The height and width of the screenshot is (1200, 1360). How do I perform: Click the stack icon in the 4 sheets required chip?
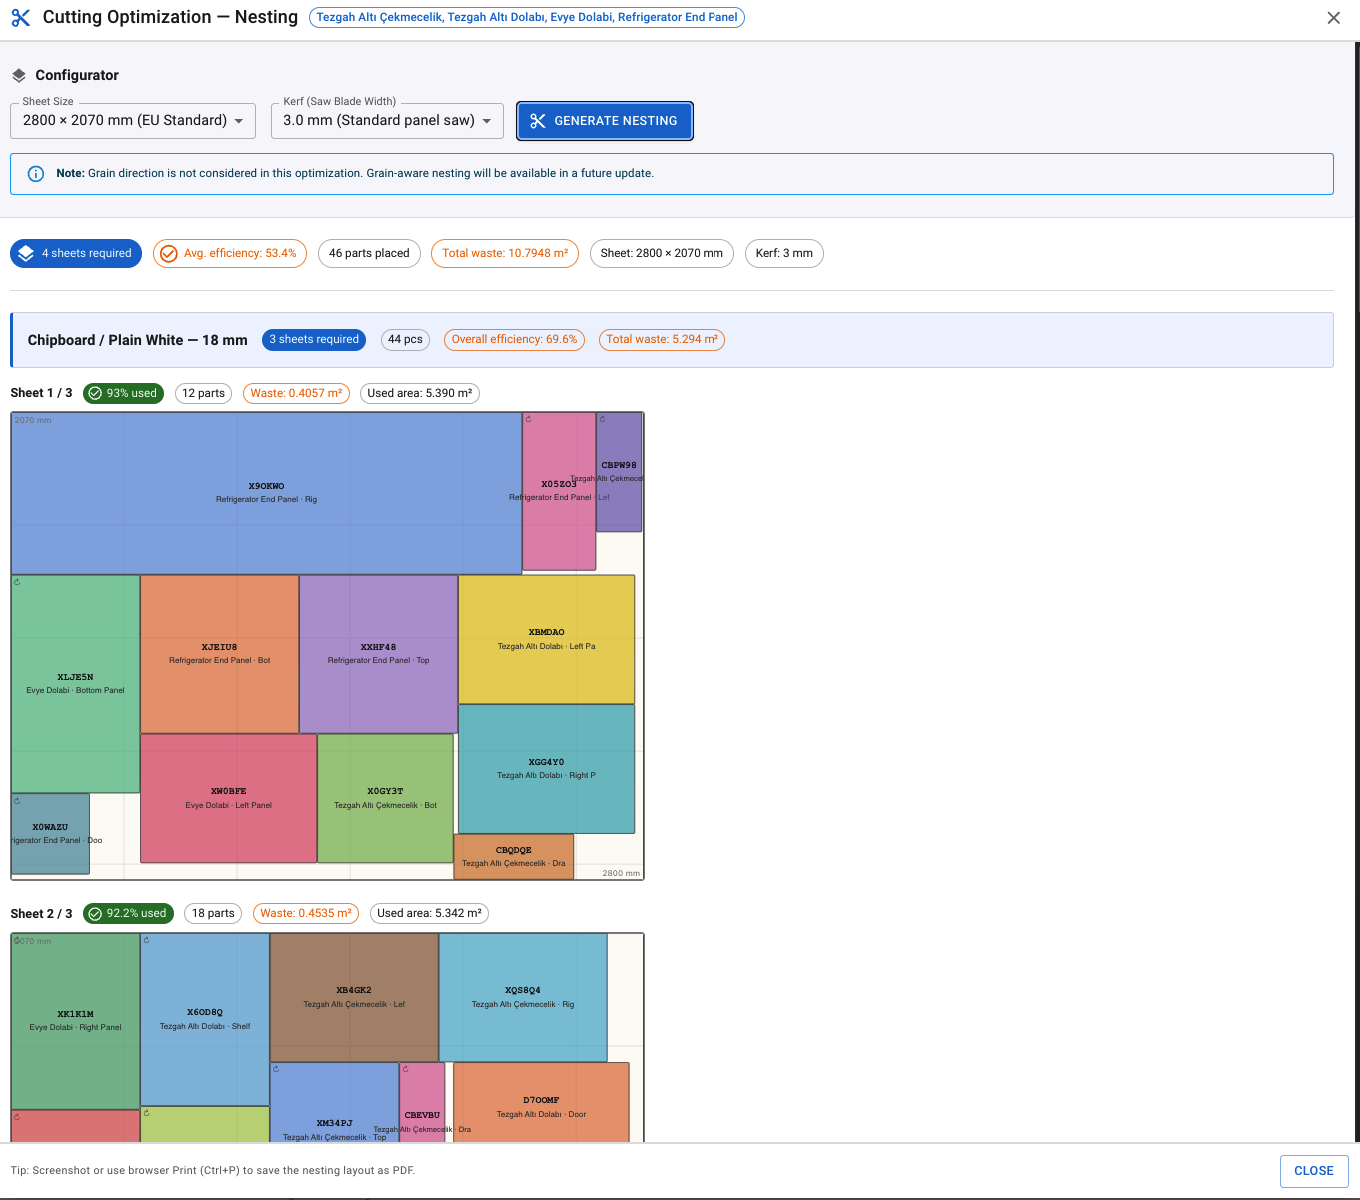[x=26, y=254]
